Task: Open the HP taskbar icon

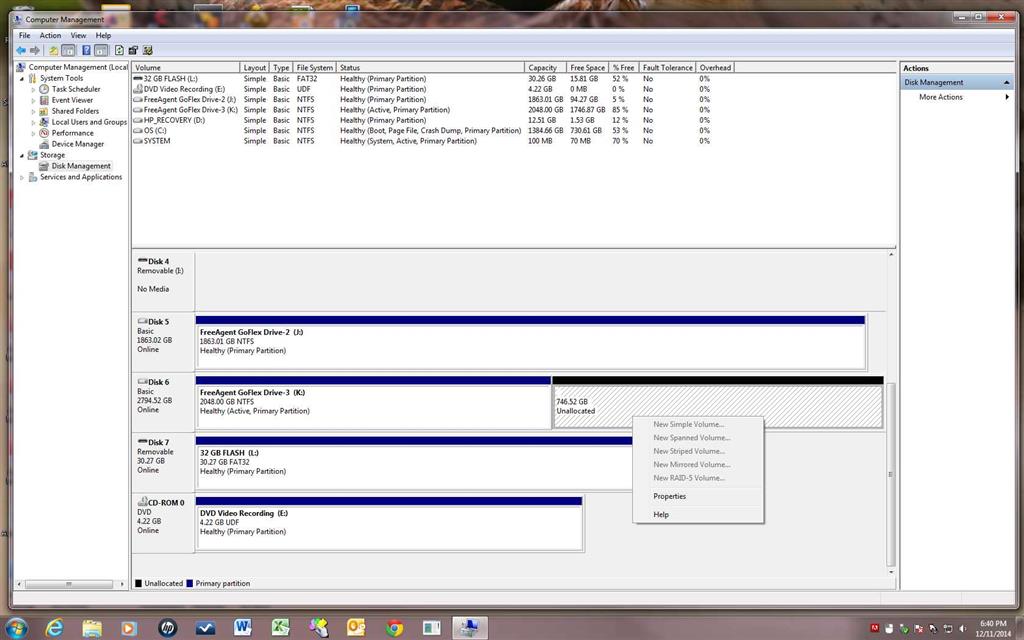Action: (x=167, y=628)
